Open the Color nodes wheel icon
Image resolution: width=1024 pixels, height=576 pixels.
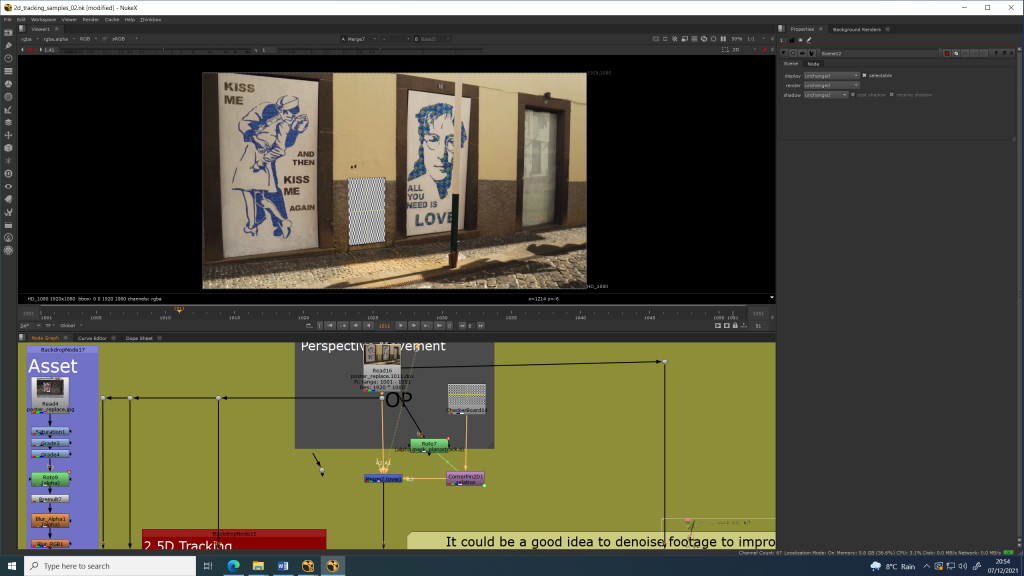pos(8,84)
